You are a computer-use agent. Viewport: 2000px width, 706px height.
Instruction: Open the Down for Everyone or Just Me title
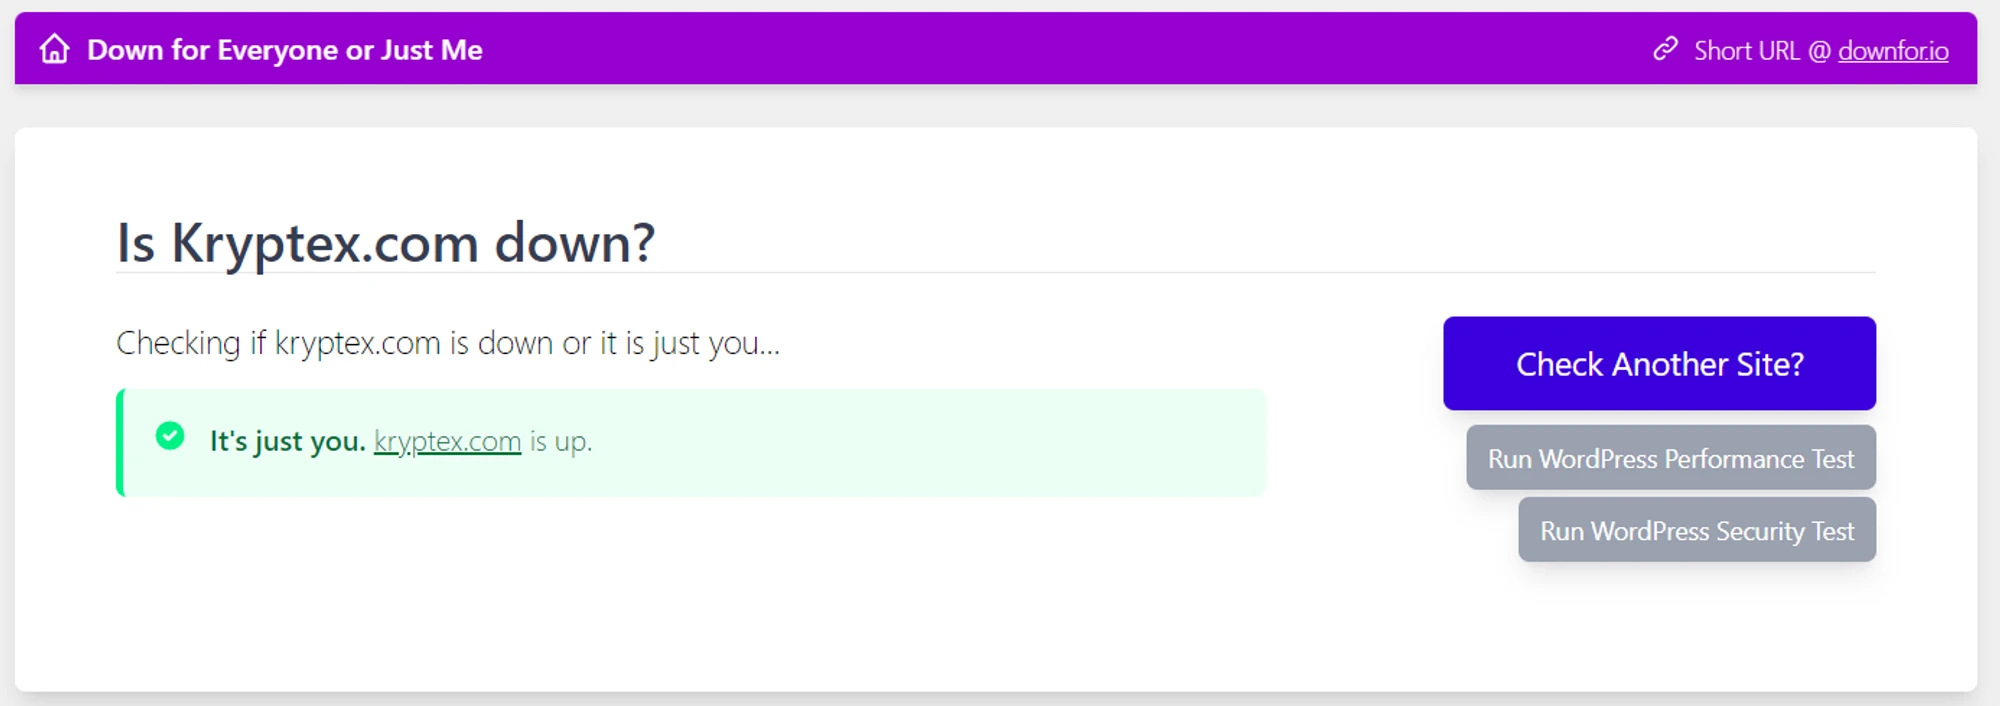(285, 50)
